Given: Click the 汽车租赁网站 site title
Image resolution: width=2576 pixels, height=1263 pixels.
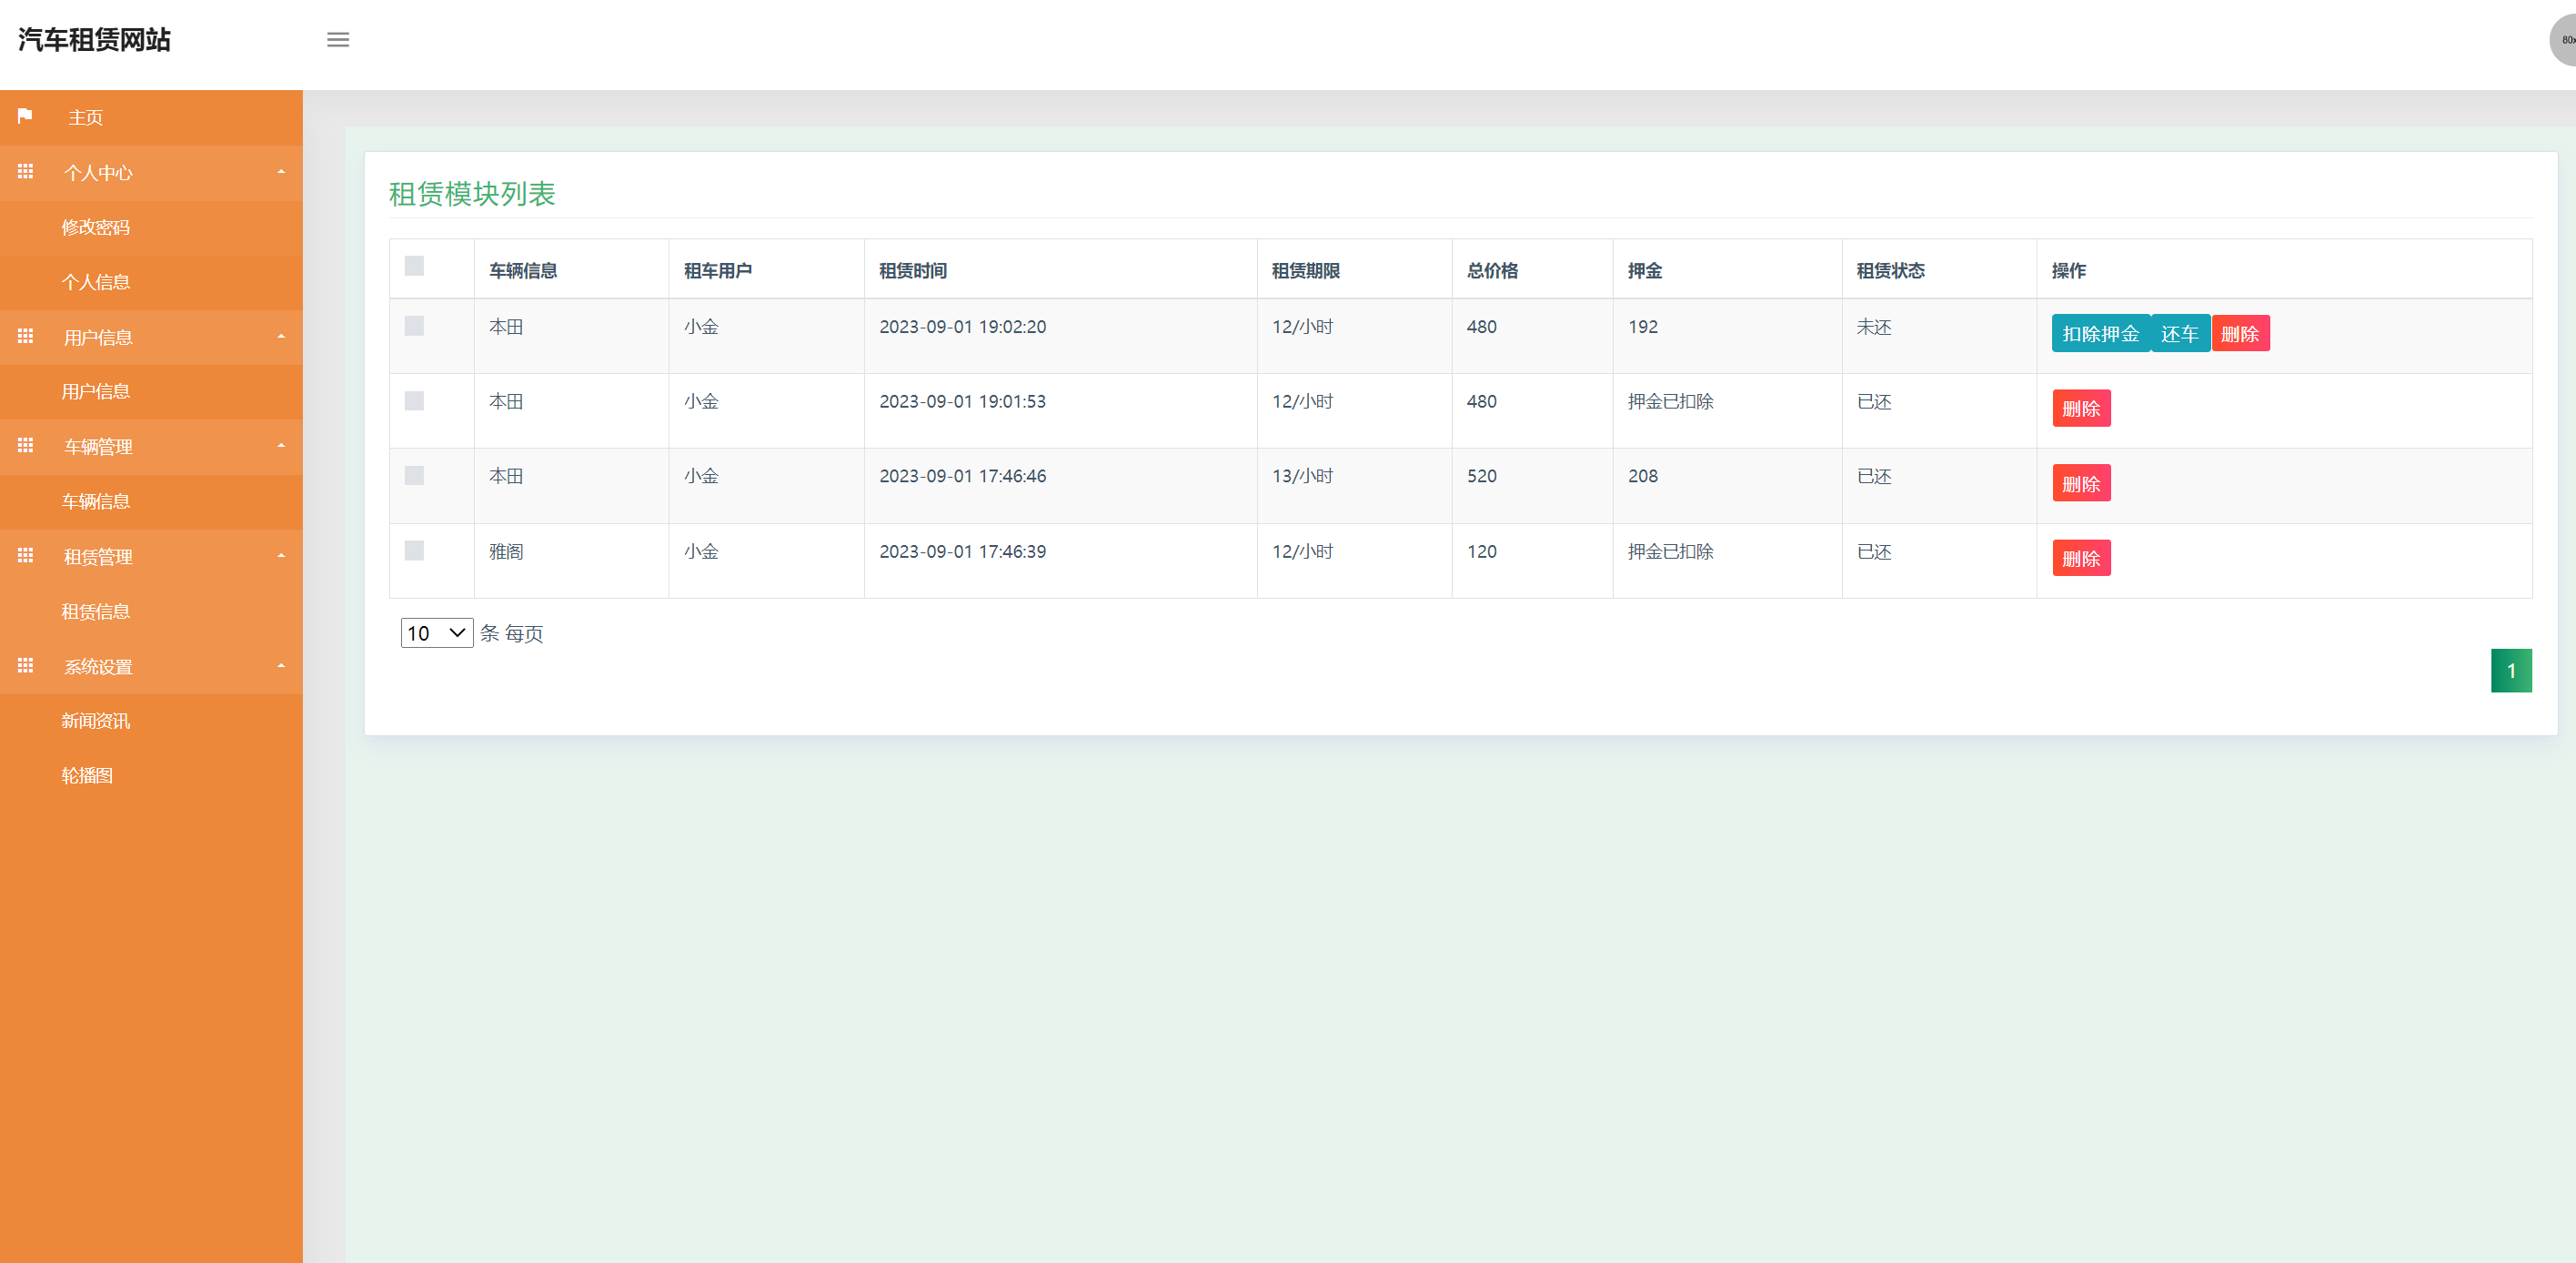Looking at the screenshot, I should click(x=94, y=40).
